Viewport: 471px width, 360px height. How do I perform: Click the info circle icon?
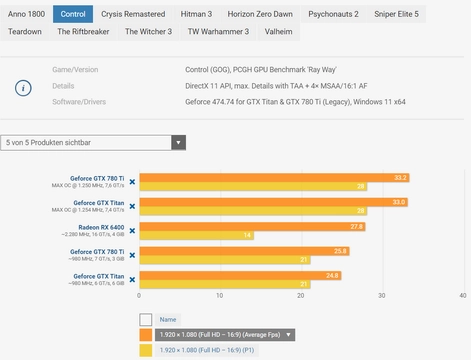[x=23, y=88]
